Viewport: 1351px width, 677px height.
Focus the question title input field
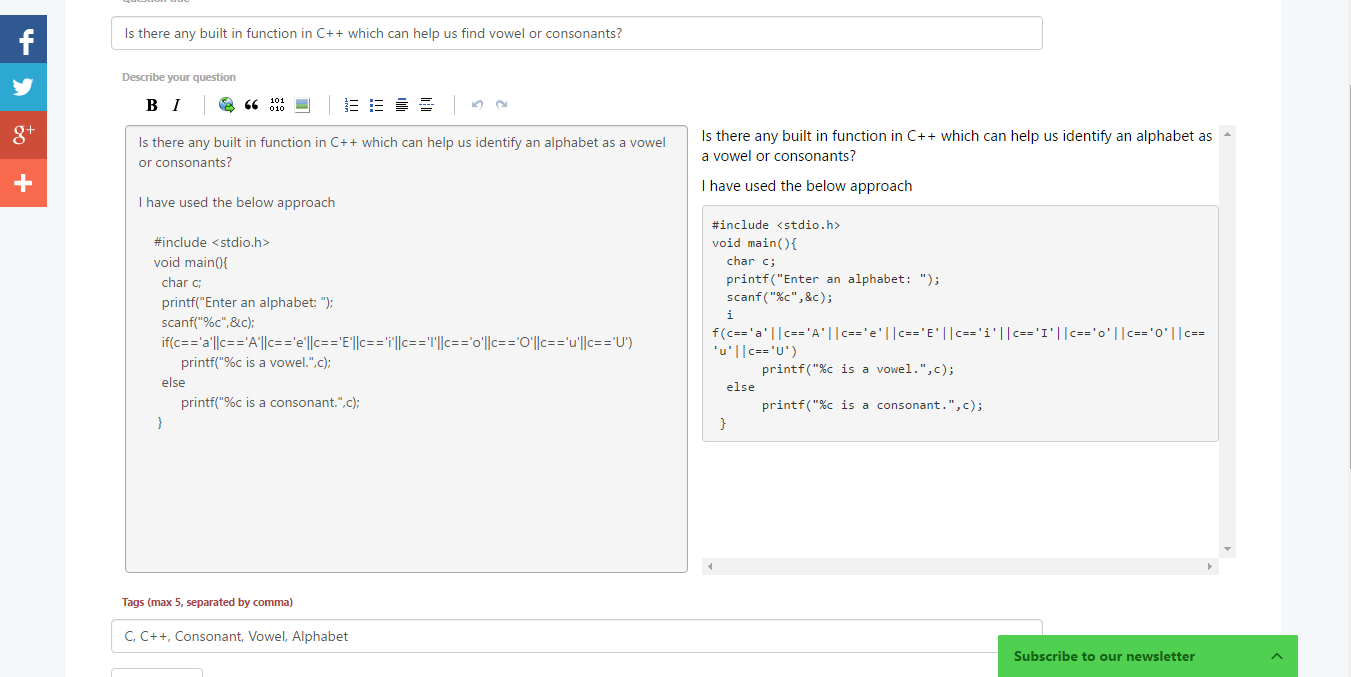pyautogui.click(x=576, y=33)
